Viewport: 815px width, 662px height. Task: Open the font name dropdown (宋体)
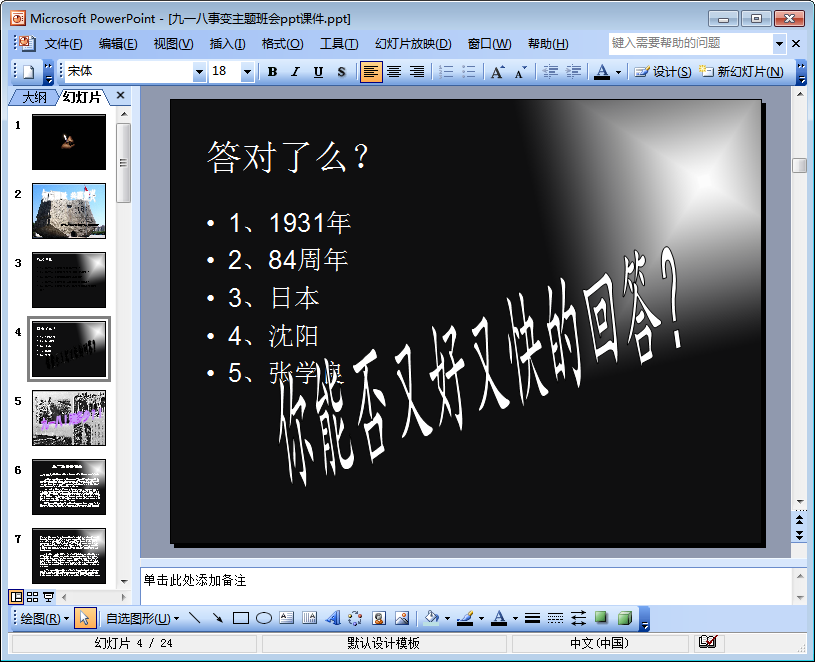click(x=199, y=72)
